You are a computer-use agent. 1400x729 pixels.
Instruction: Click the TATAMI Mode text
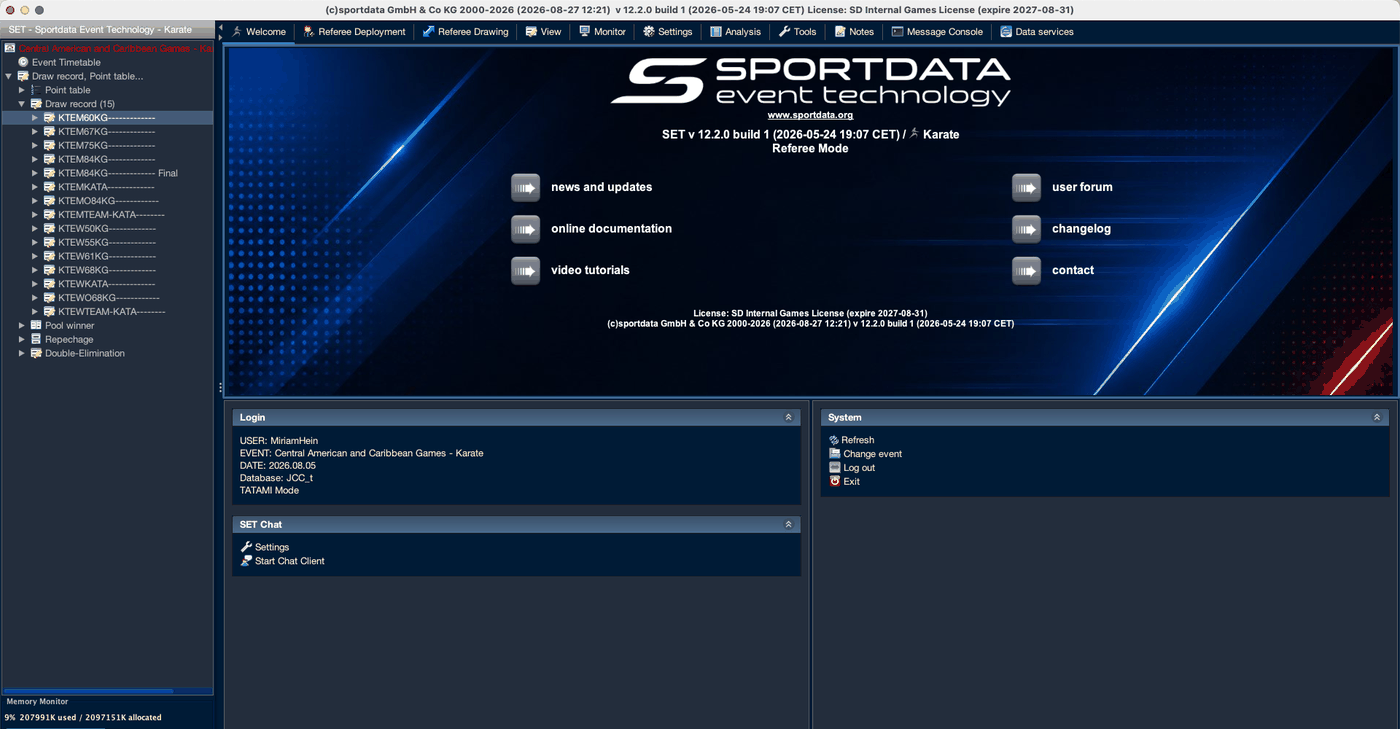[x=269, y=490]
